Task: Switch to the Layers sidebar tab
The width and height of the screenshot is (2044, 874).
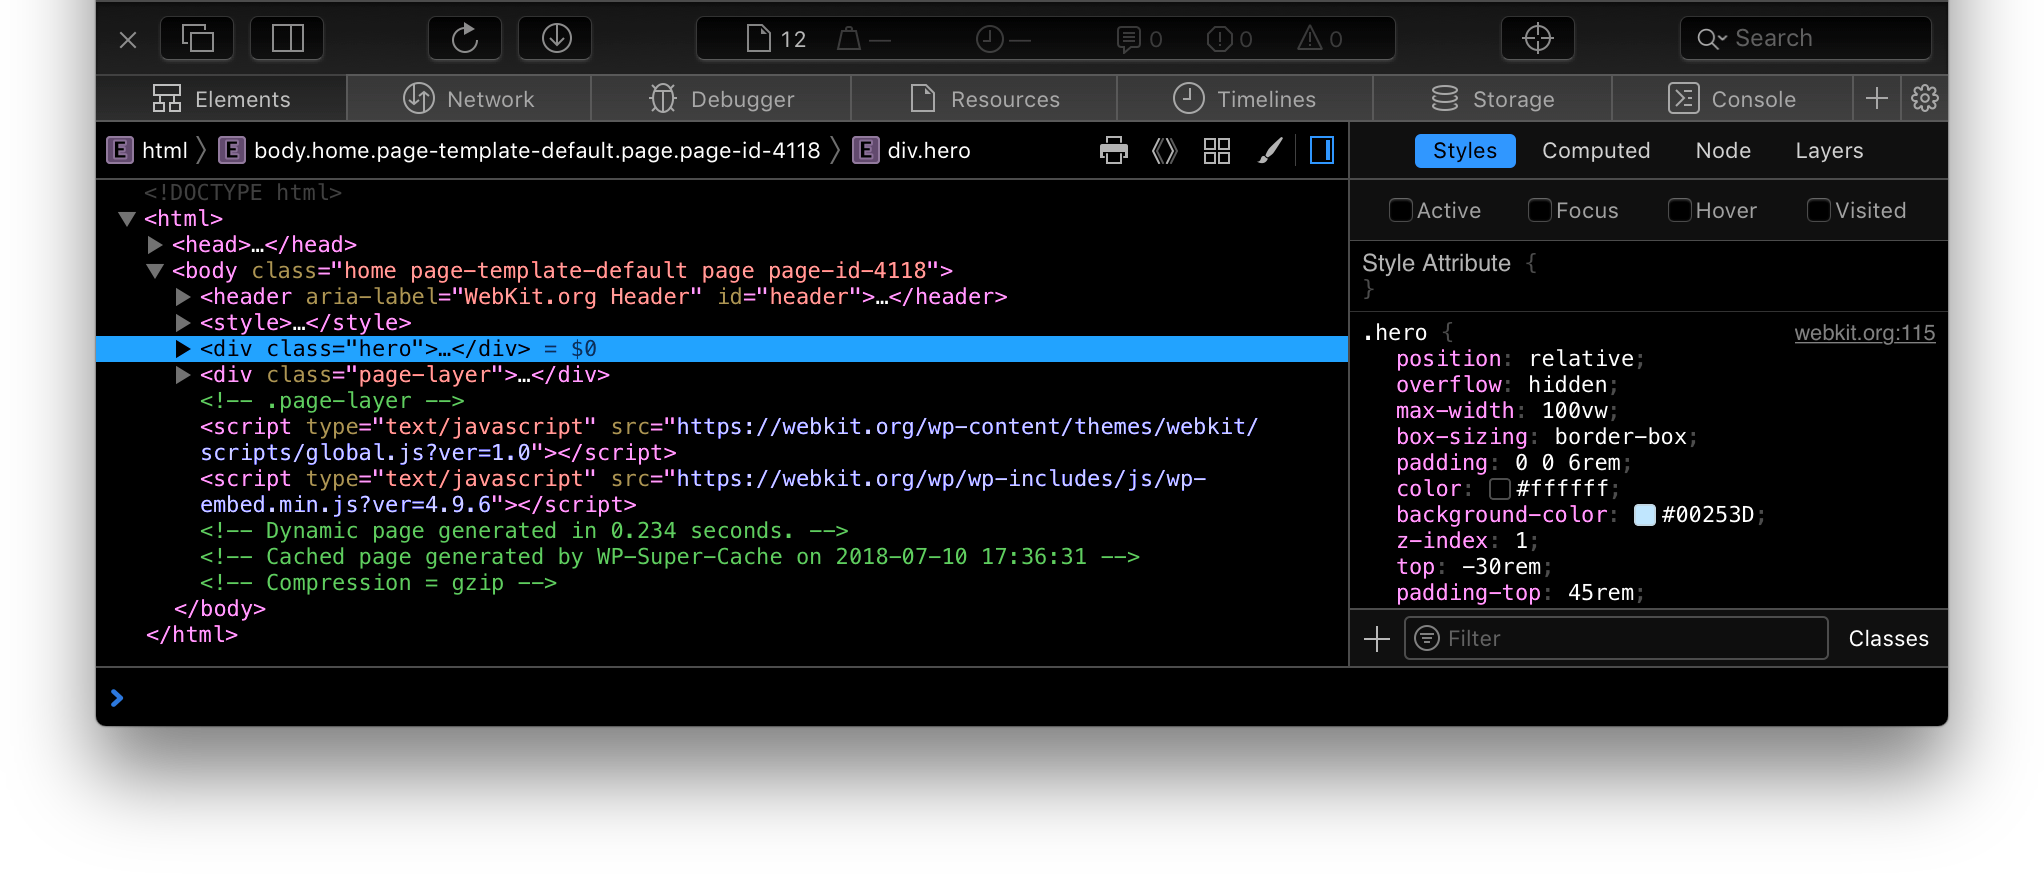Action: coord(1829,151)
